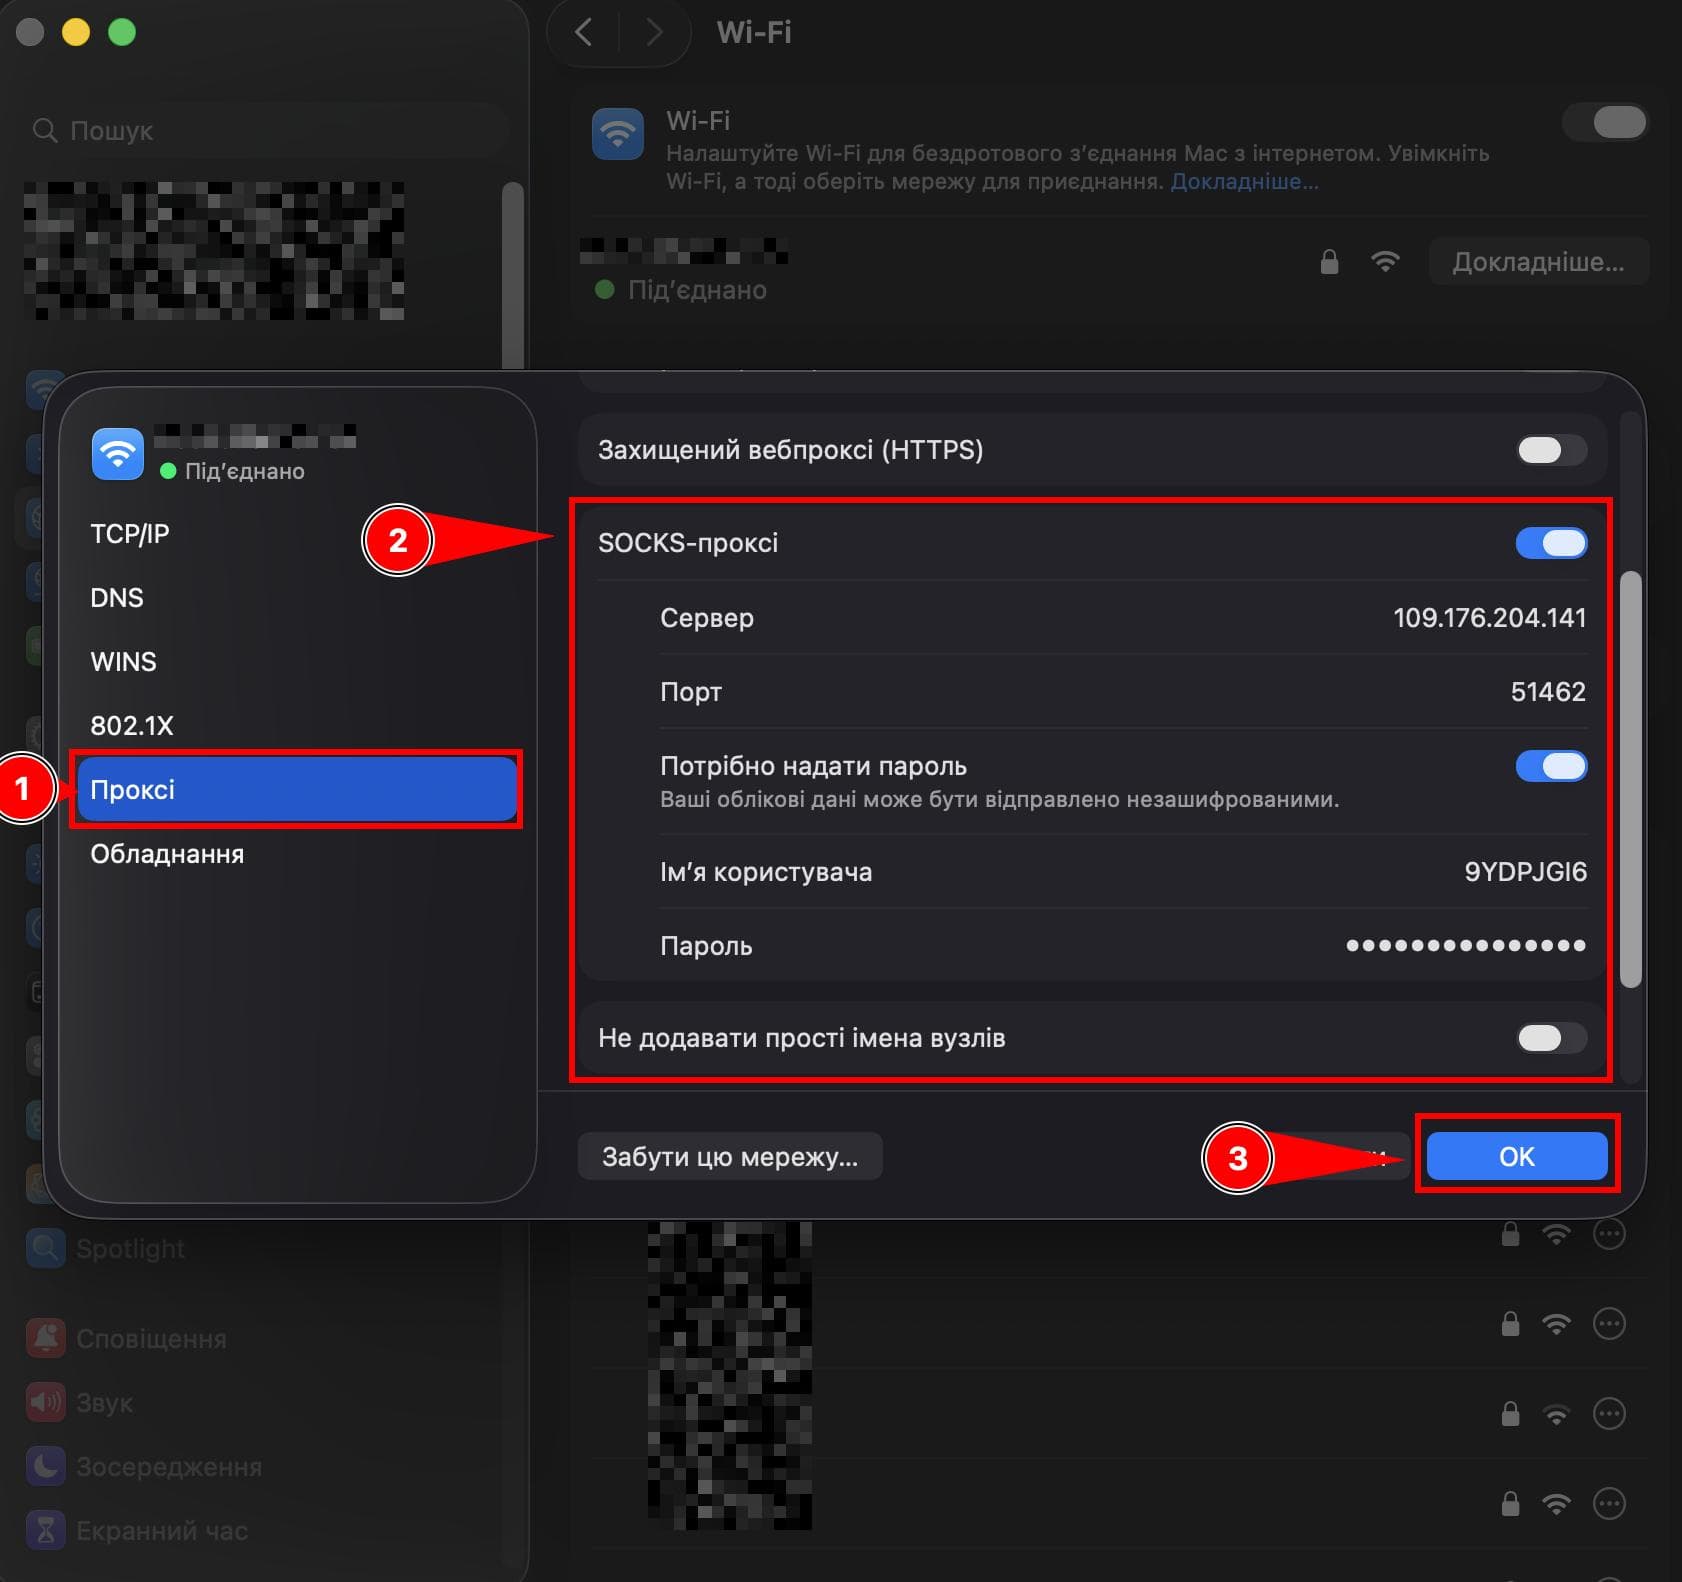Go forward with the right chevron
This screenshot has width=1682, height=1582.
coord(654,32)
